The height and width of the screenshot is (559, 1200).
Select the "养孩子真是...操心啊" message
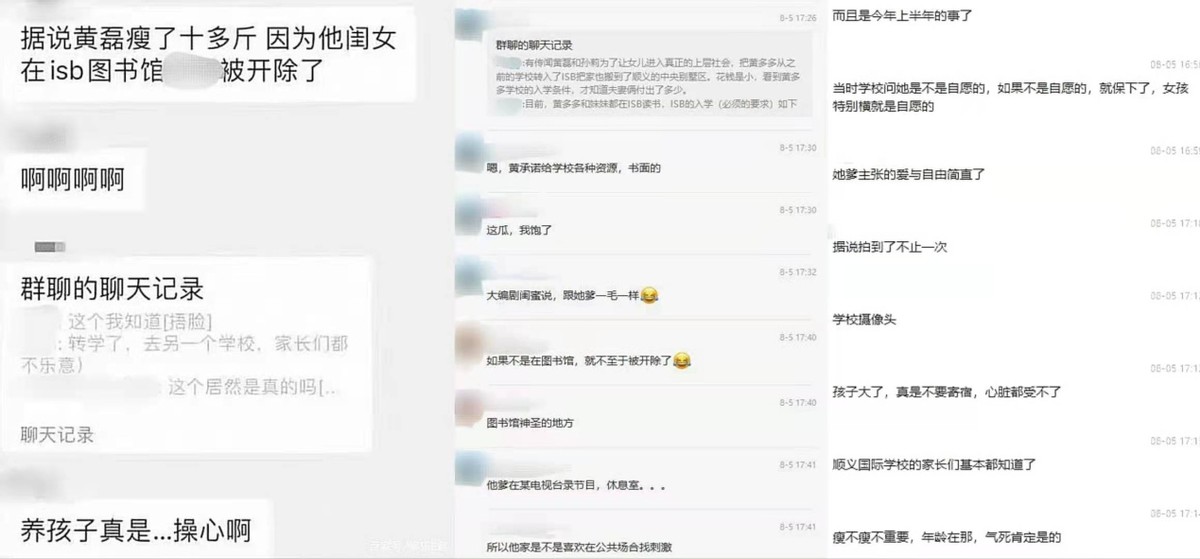(135, 527)
